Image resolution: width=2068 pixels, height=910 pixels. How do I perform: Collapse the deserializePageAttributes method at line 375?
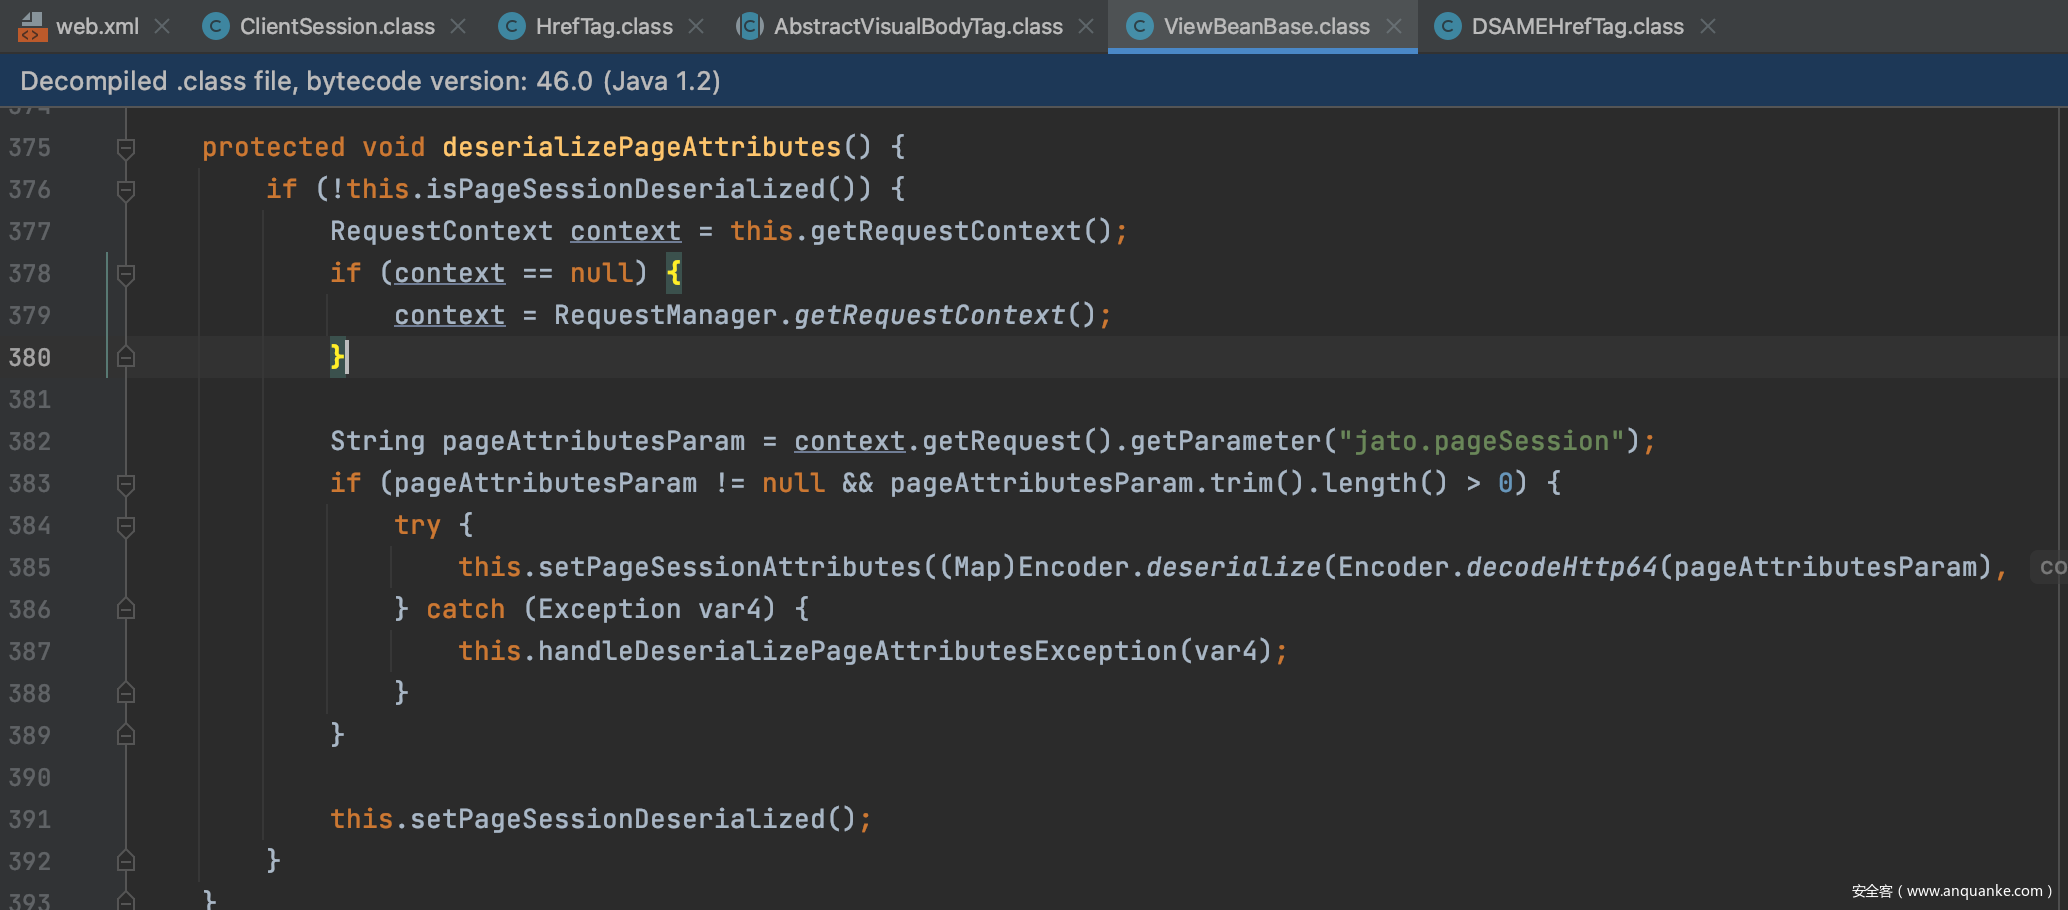click(126, 148)
